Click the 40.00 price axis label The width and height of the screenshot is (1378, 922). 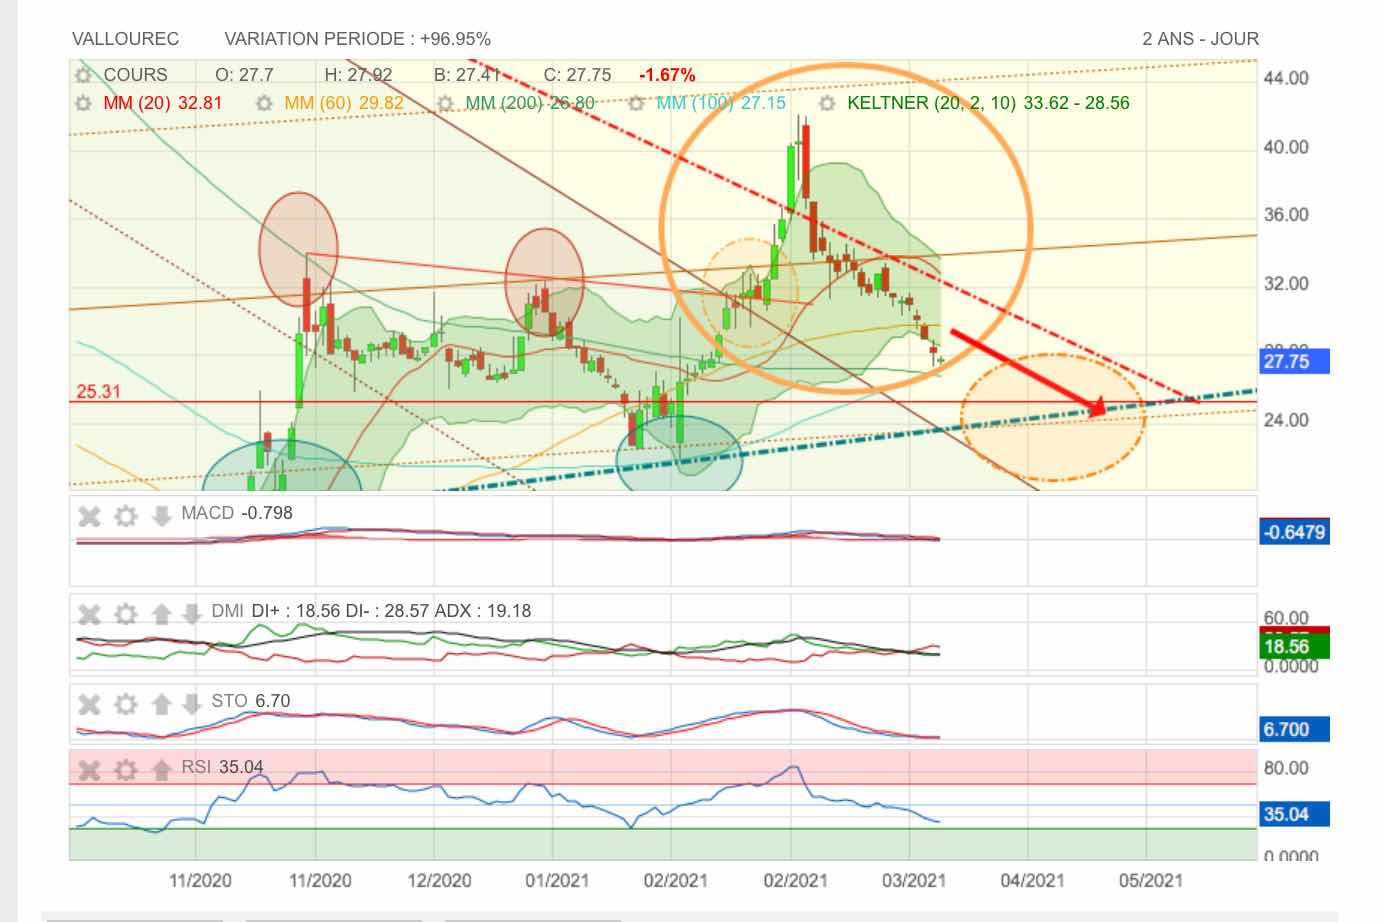[x=1286, y=147]
